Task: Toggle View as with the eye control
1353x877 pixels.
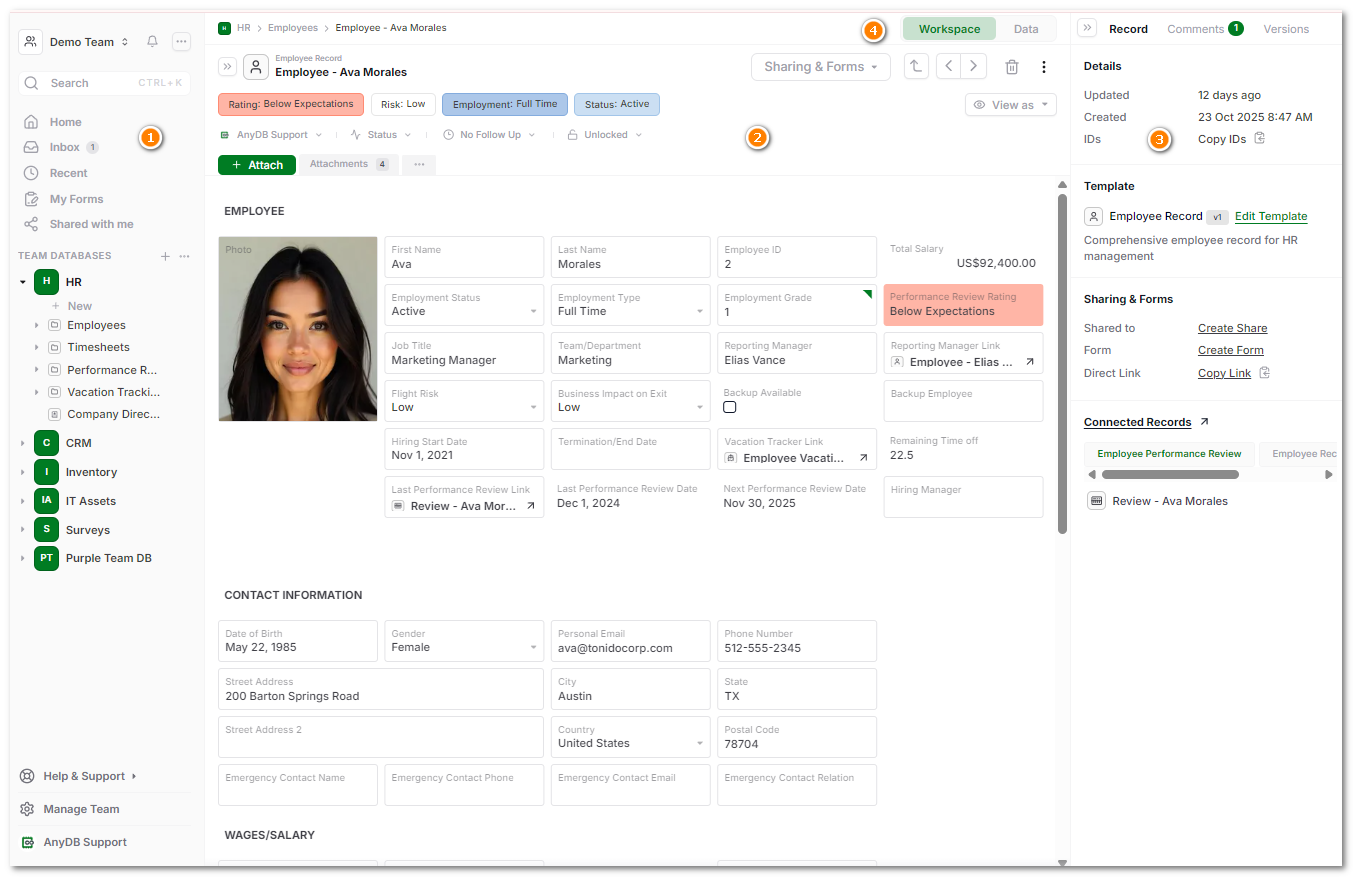Action: [1010, 104]
